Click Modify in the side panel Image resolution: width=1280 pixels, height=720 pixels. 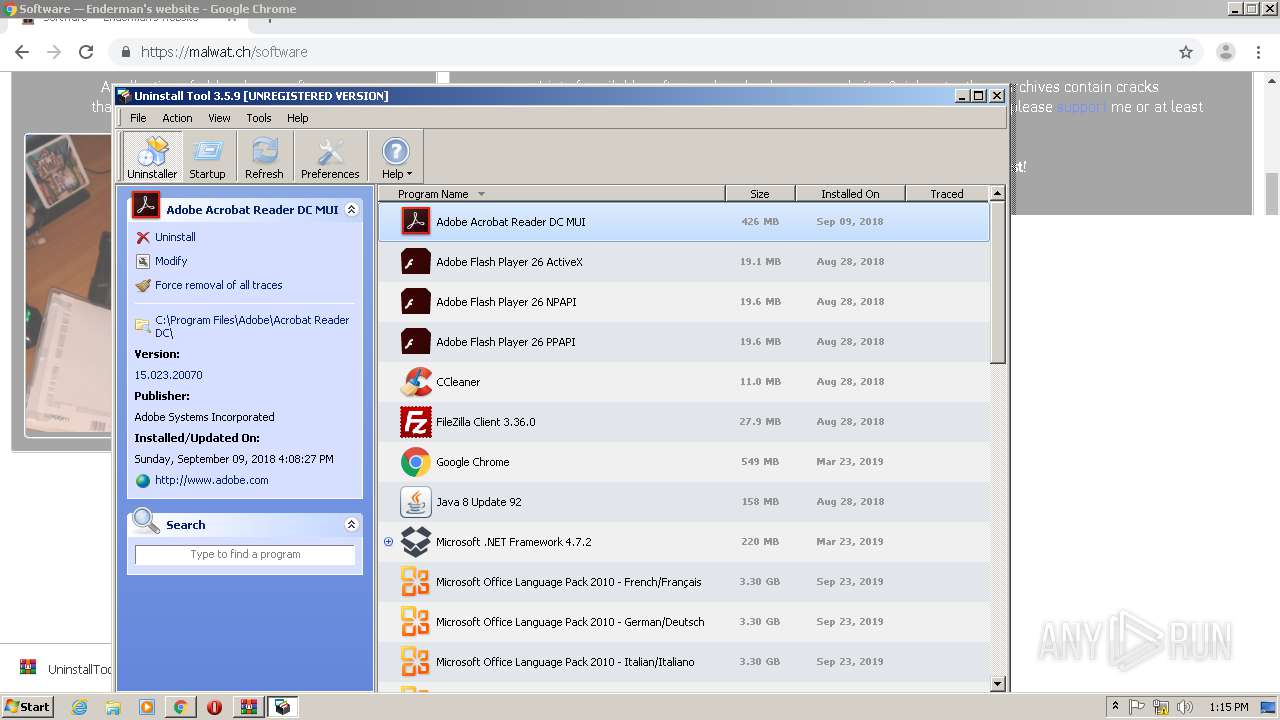(171, 261)
